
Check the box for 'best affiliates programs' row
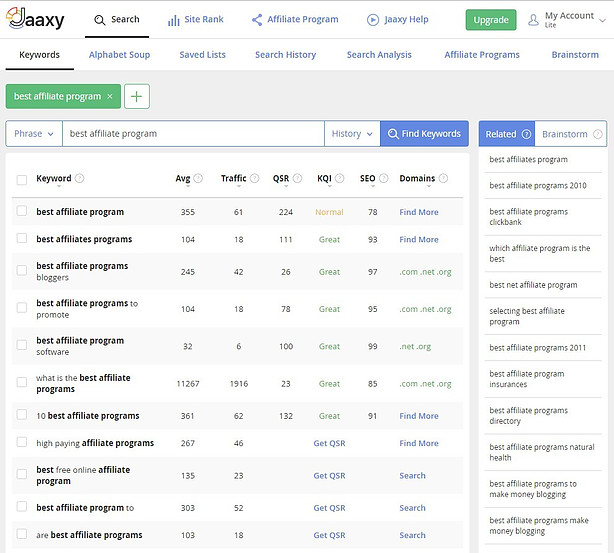click(22, 239)
